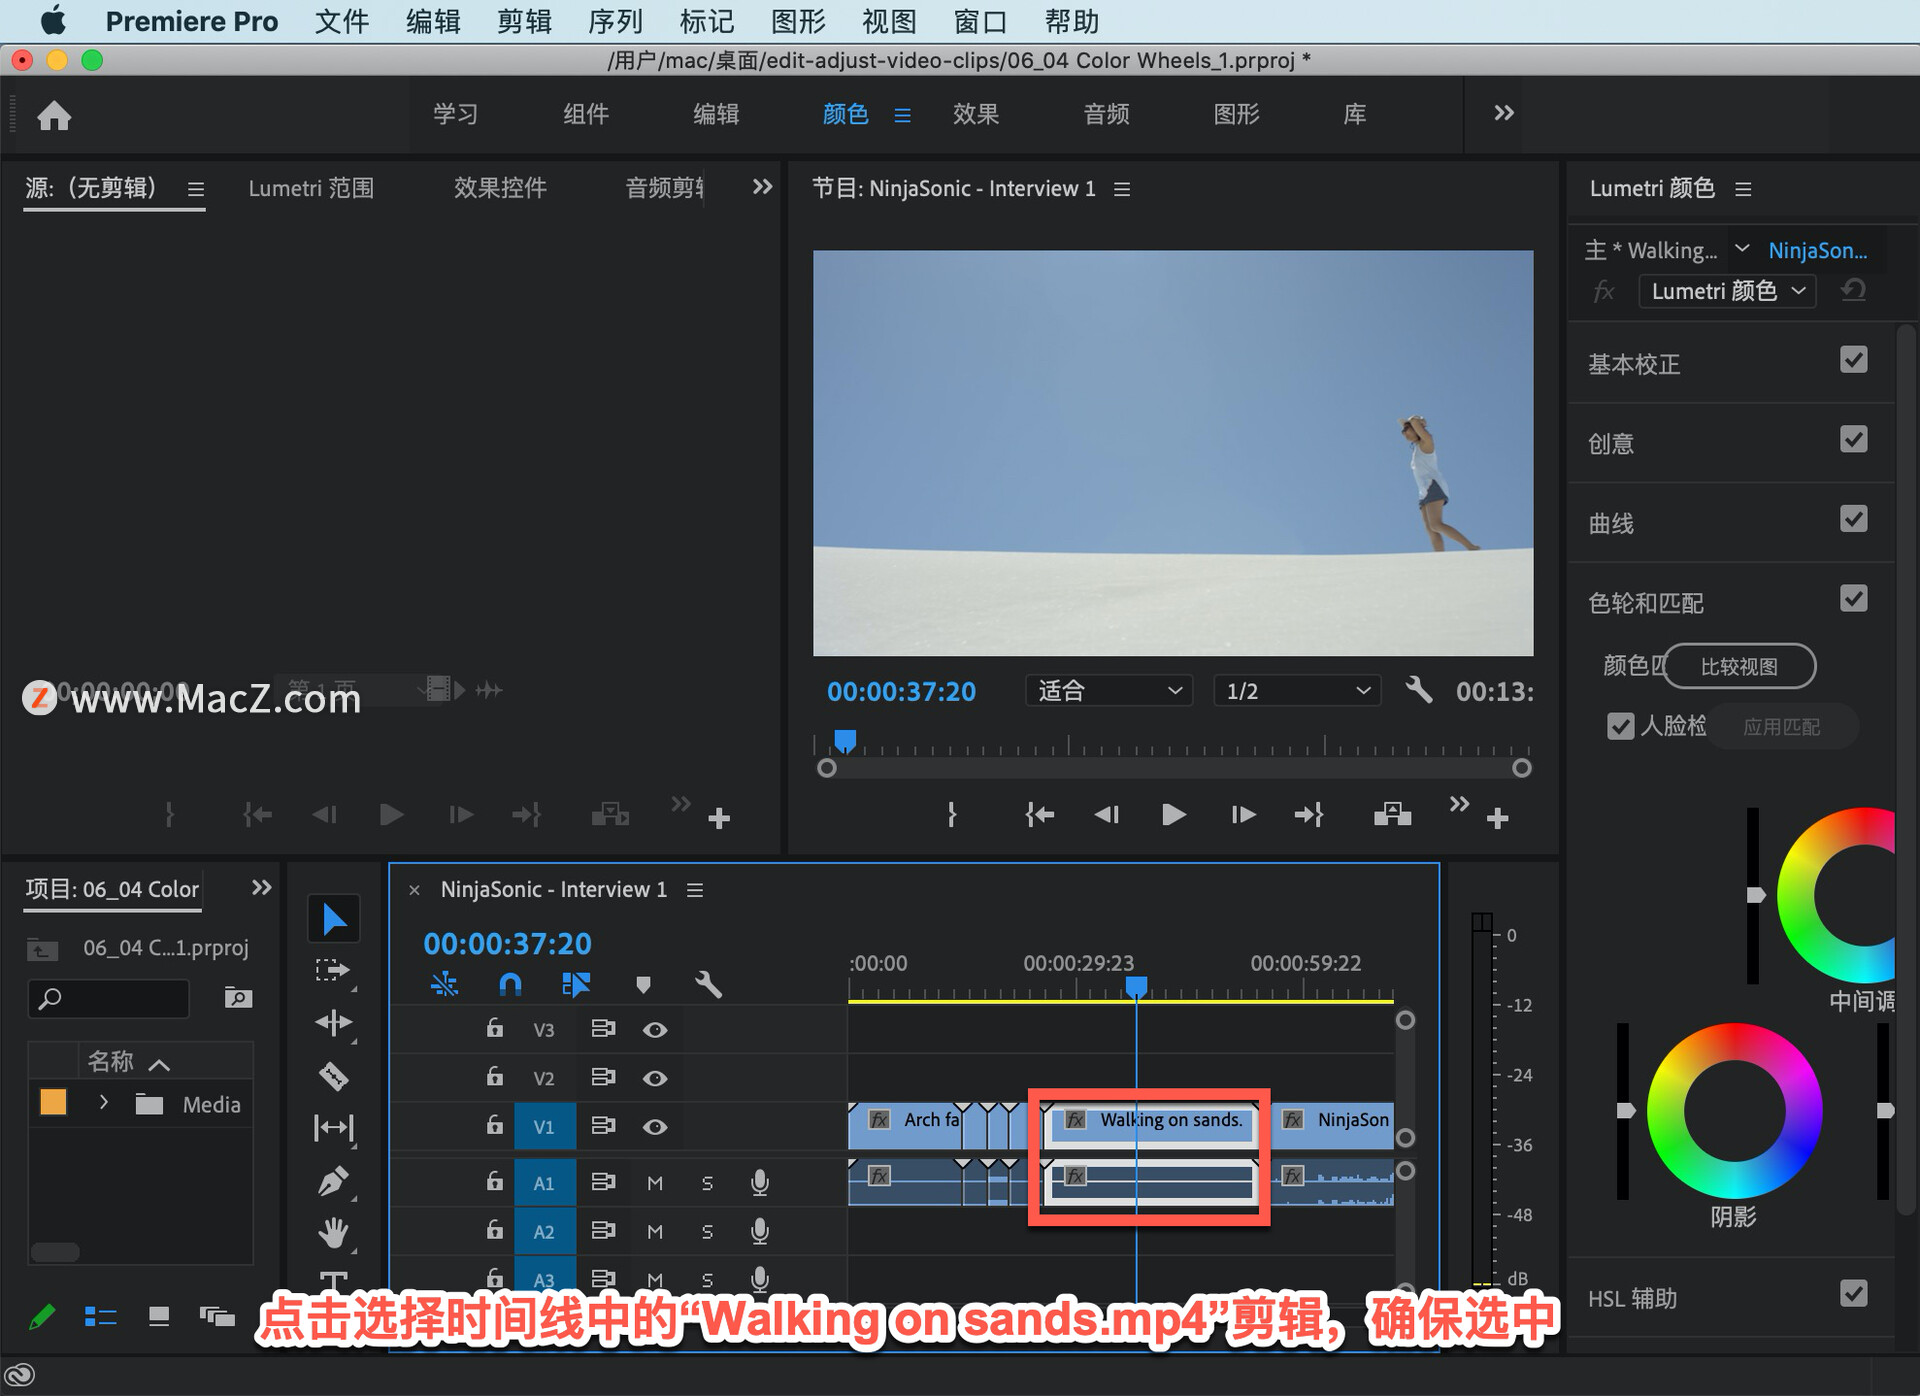The width and height of the screenshot is (1920, 1396).
Task: Open master clip Walking dropdown arrow
Action: pos(1741,248)
